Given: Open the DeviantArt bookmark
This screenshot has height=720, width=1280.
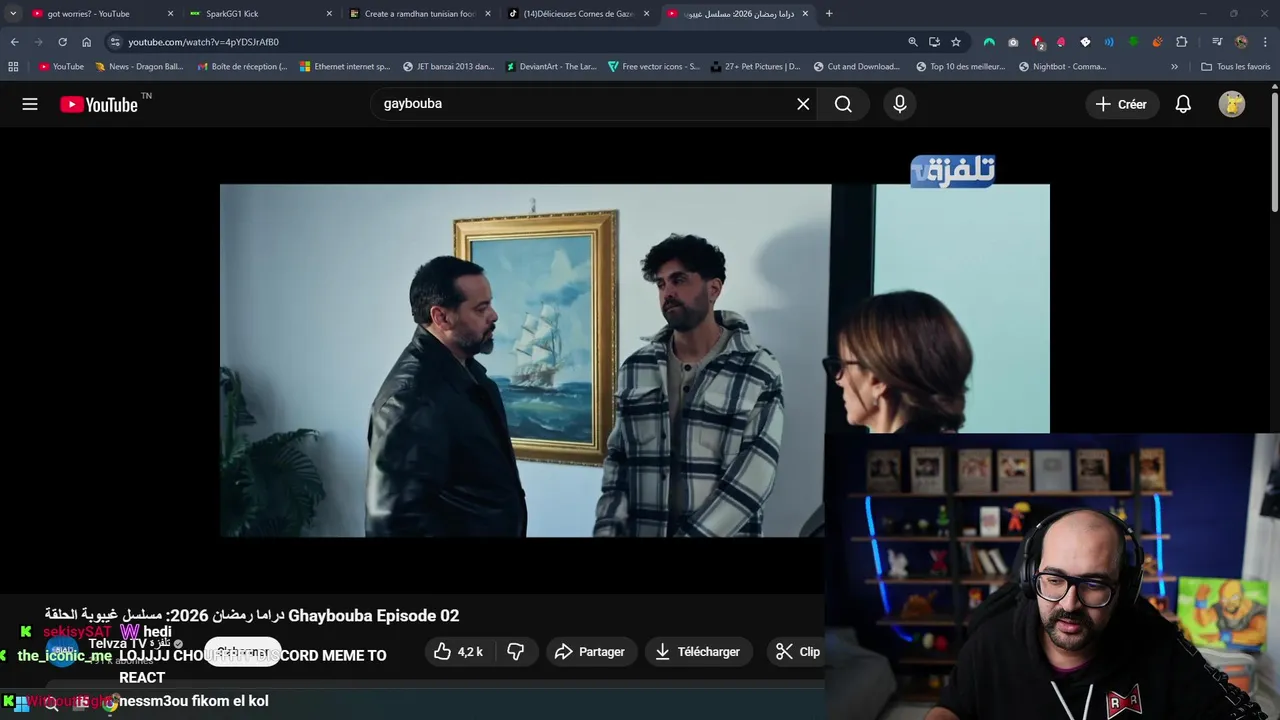Looking at the screenshot, I should 550,67.
